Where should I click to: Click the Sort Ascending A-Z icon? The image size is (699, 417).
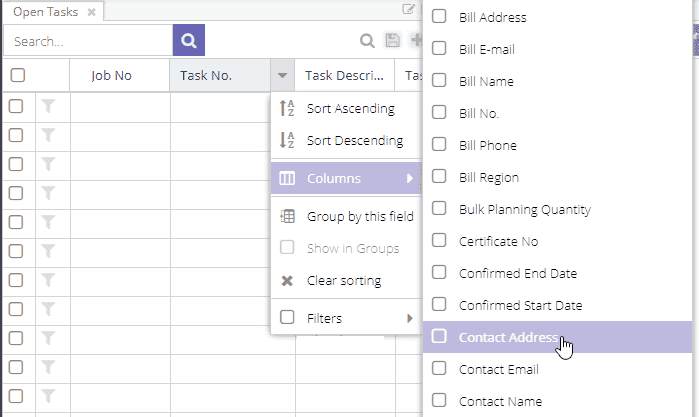click(287, 108)
